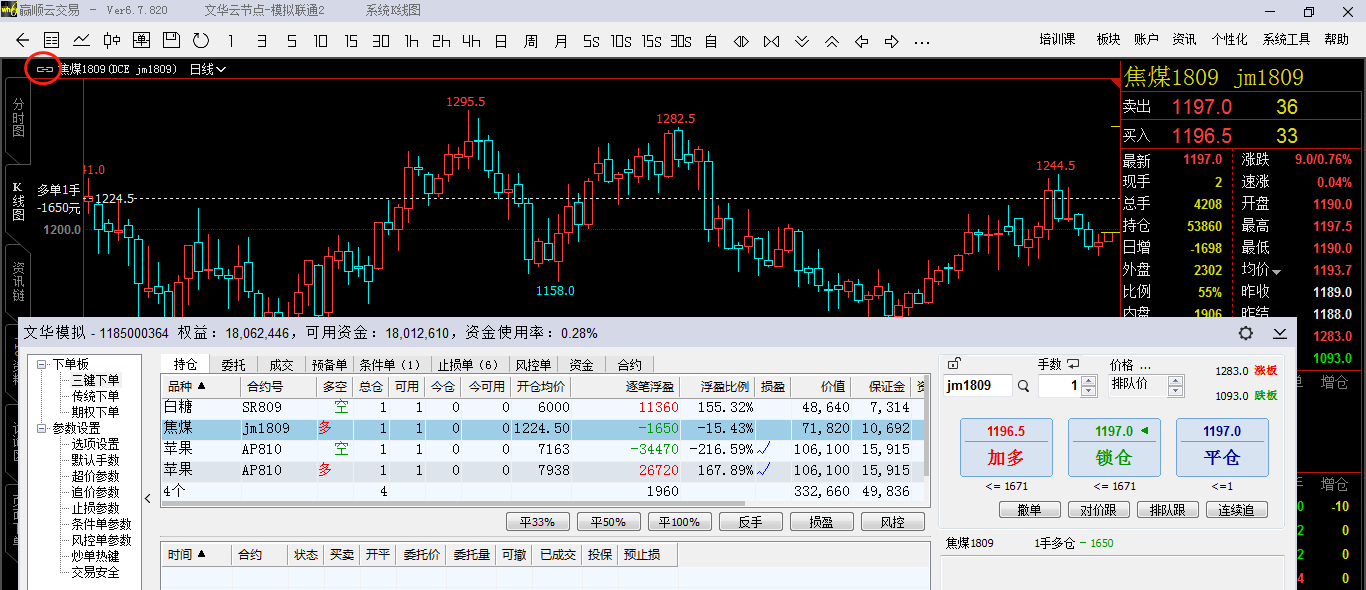Switch to the 委托 tab
The width and height of the screenshot is (1366, 590).
pyautogui.click(x=233, y=365)
